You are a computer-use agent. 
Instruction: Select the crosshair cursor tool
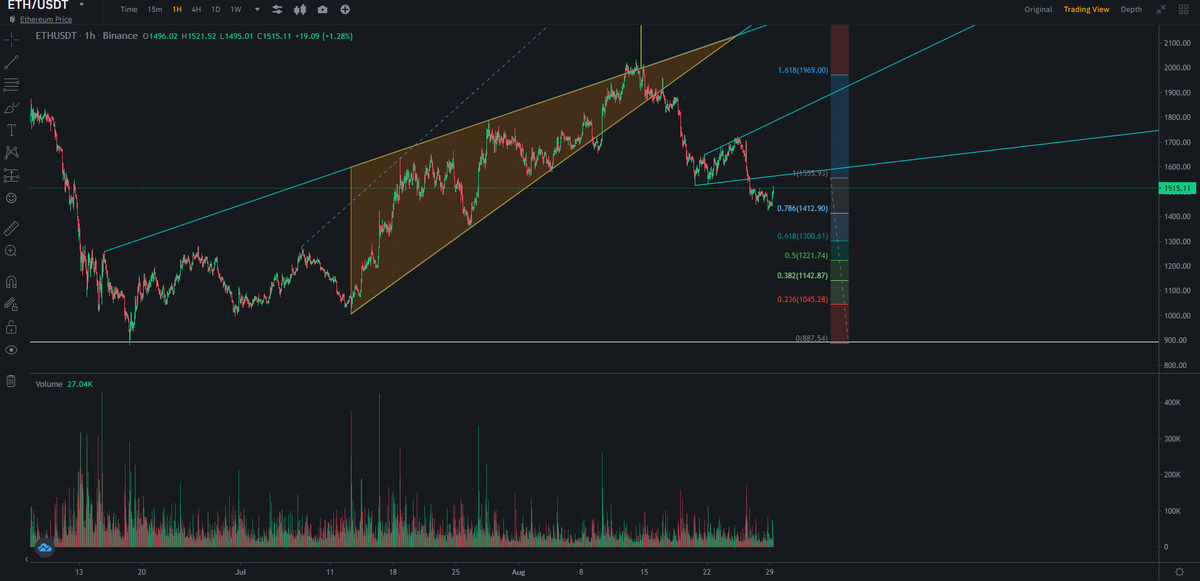(11, 39)
